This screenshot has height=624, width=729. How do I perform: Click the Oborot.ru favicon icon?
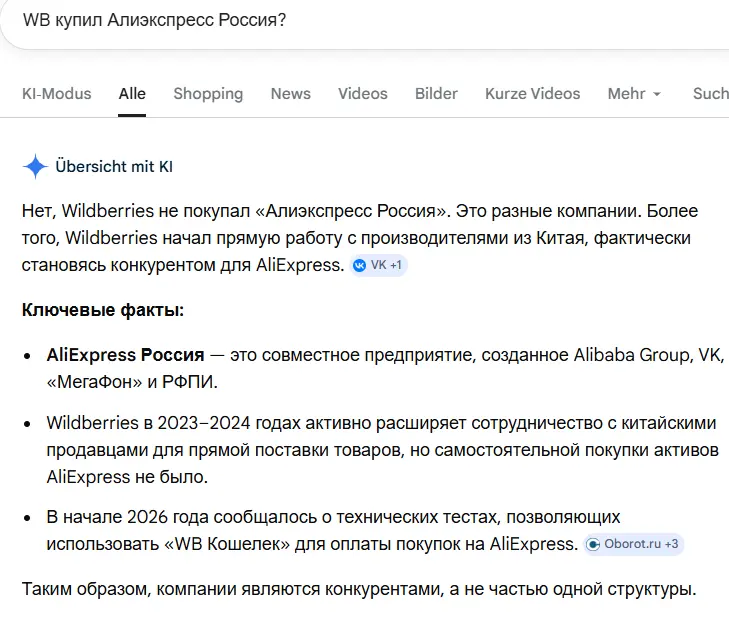[x=593, y=544]
